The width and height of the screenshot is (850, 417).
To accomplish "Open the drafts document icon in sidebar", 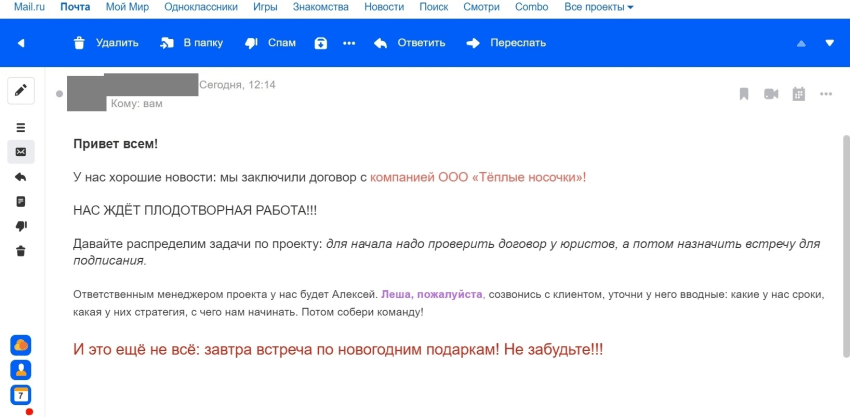I will coord(21,202).
